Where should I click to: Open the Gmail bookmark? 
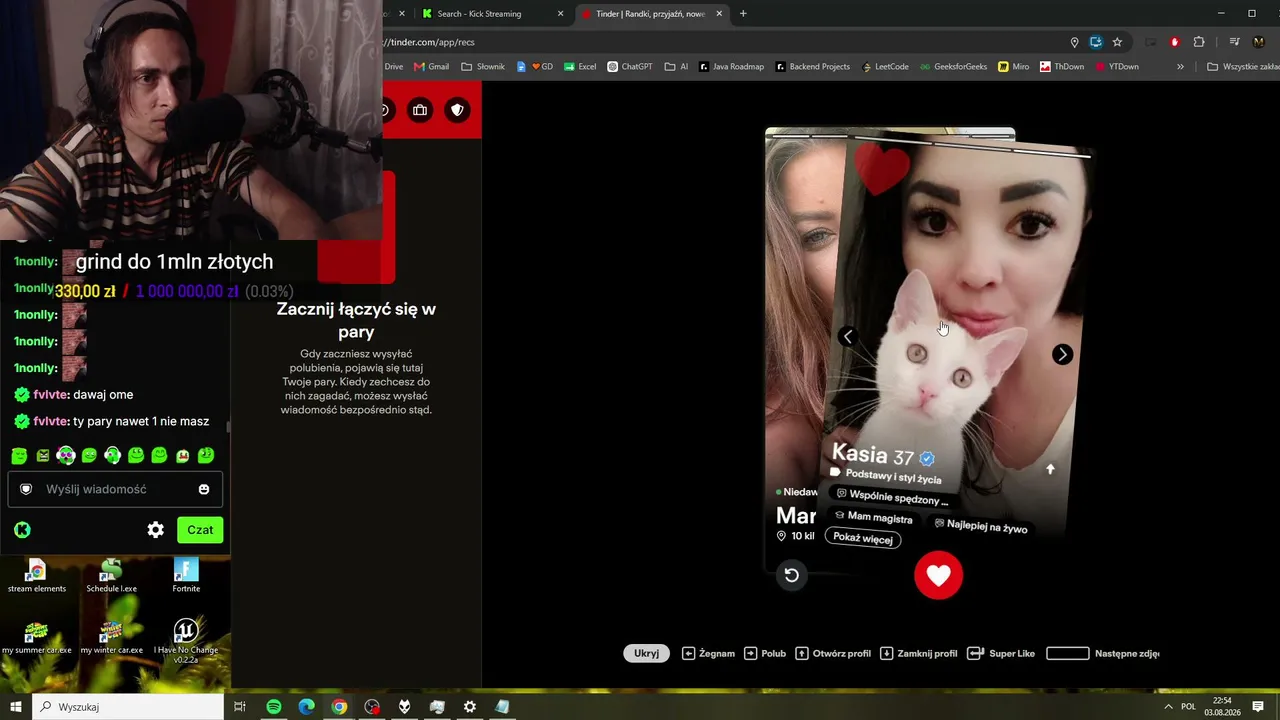431,67
